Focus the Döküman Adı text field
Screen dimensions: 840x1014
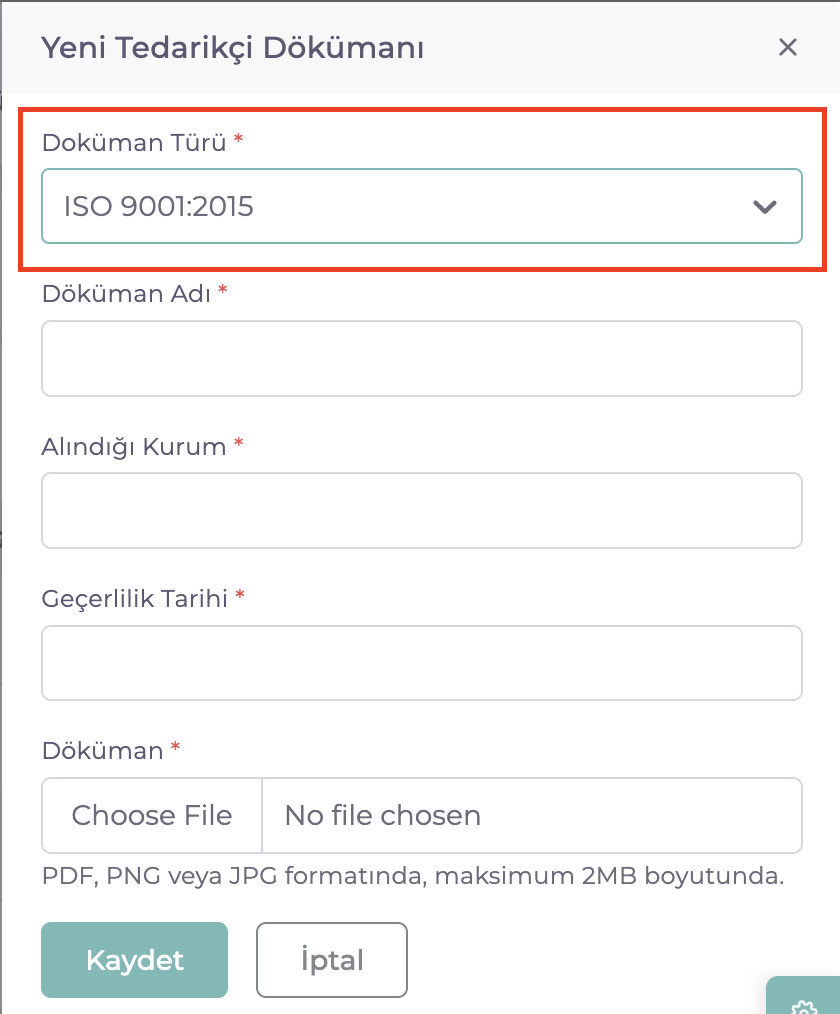click(421, 358)
